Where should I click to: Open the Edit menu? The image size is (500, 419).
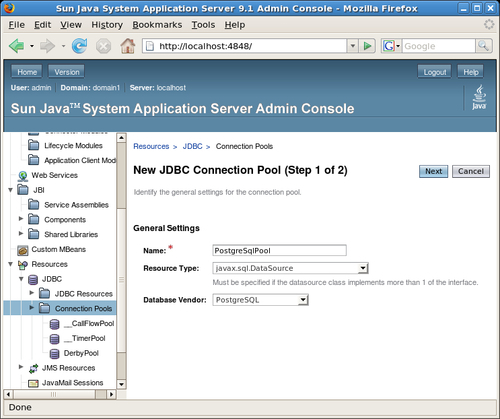click(42, 25)
